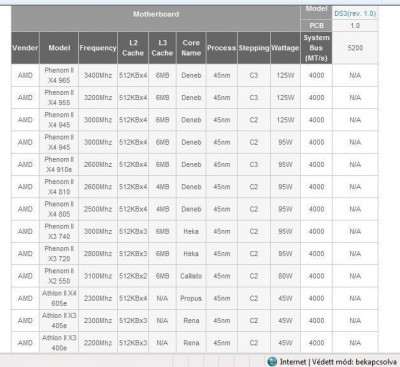
Task: Select the 'Vender' column header
Action: (25, 48)
